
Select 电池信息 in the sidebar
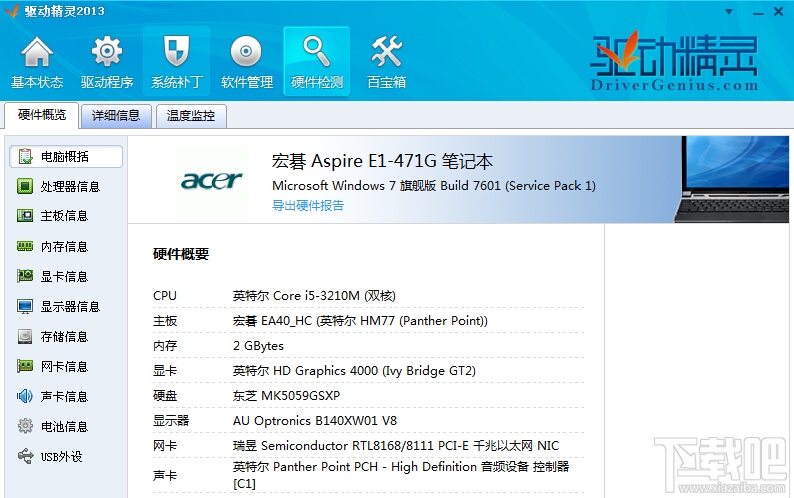[x=66, y=426]
